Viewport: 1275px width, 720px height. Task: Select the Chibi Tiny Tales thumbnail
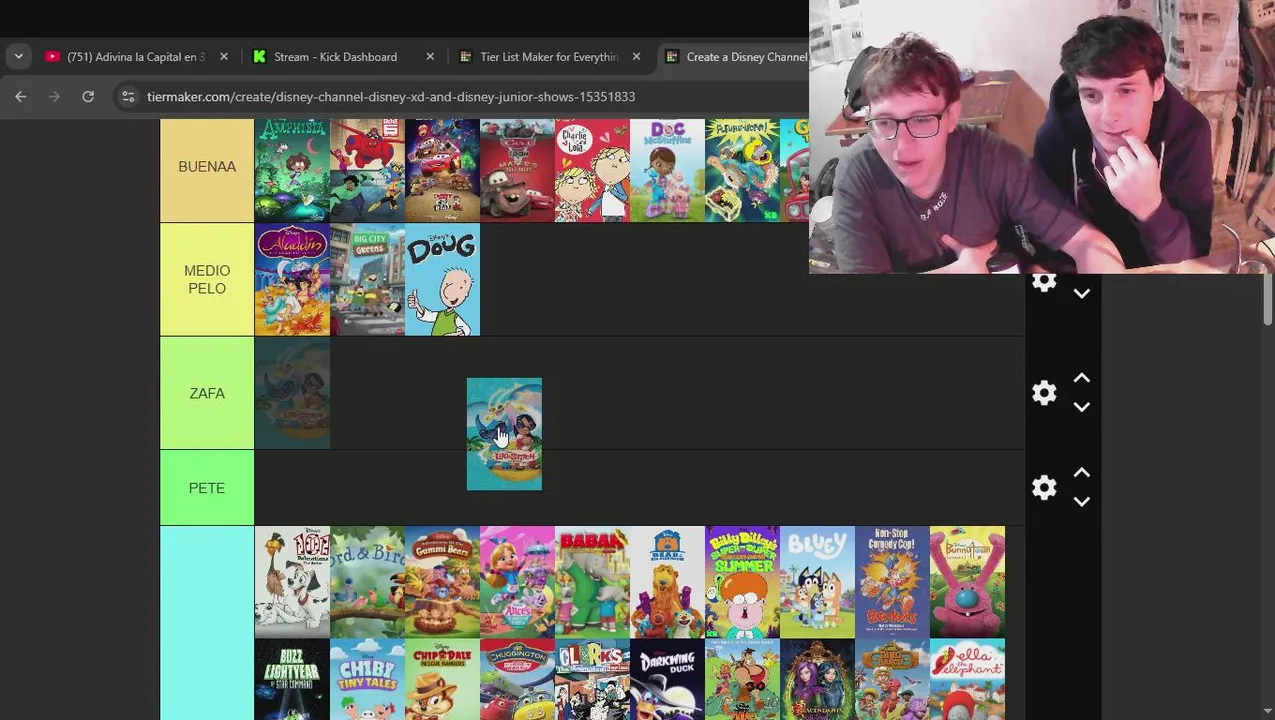tap(367, 680)
